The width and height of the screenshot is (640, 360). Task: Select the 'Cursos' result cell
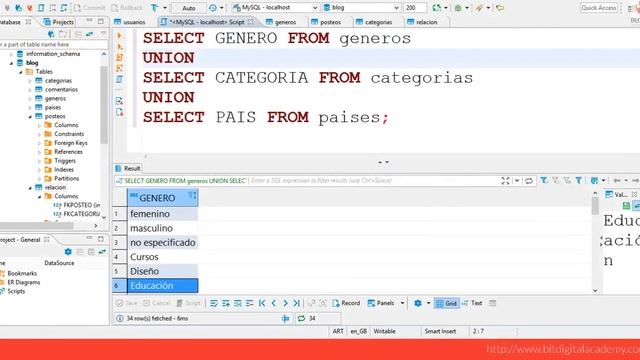tap(163, 257)
